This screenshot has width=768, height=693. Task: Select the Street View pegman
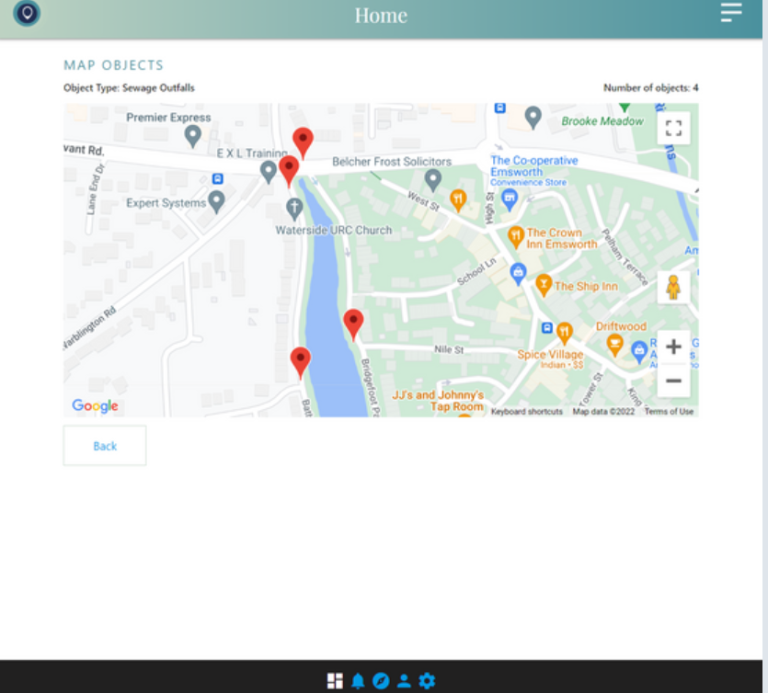click(x=673, y=287)
